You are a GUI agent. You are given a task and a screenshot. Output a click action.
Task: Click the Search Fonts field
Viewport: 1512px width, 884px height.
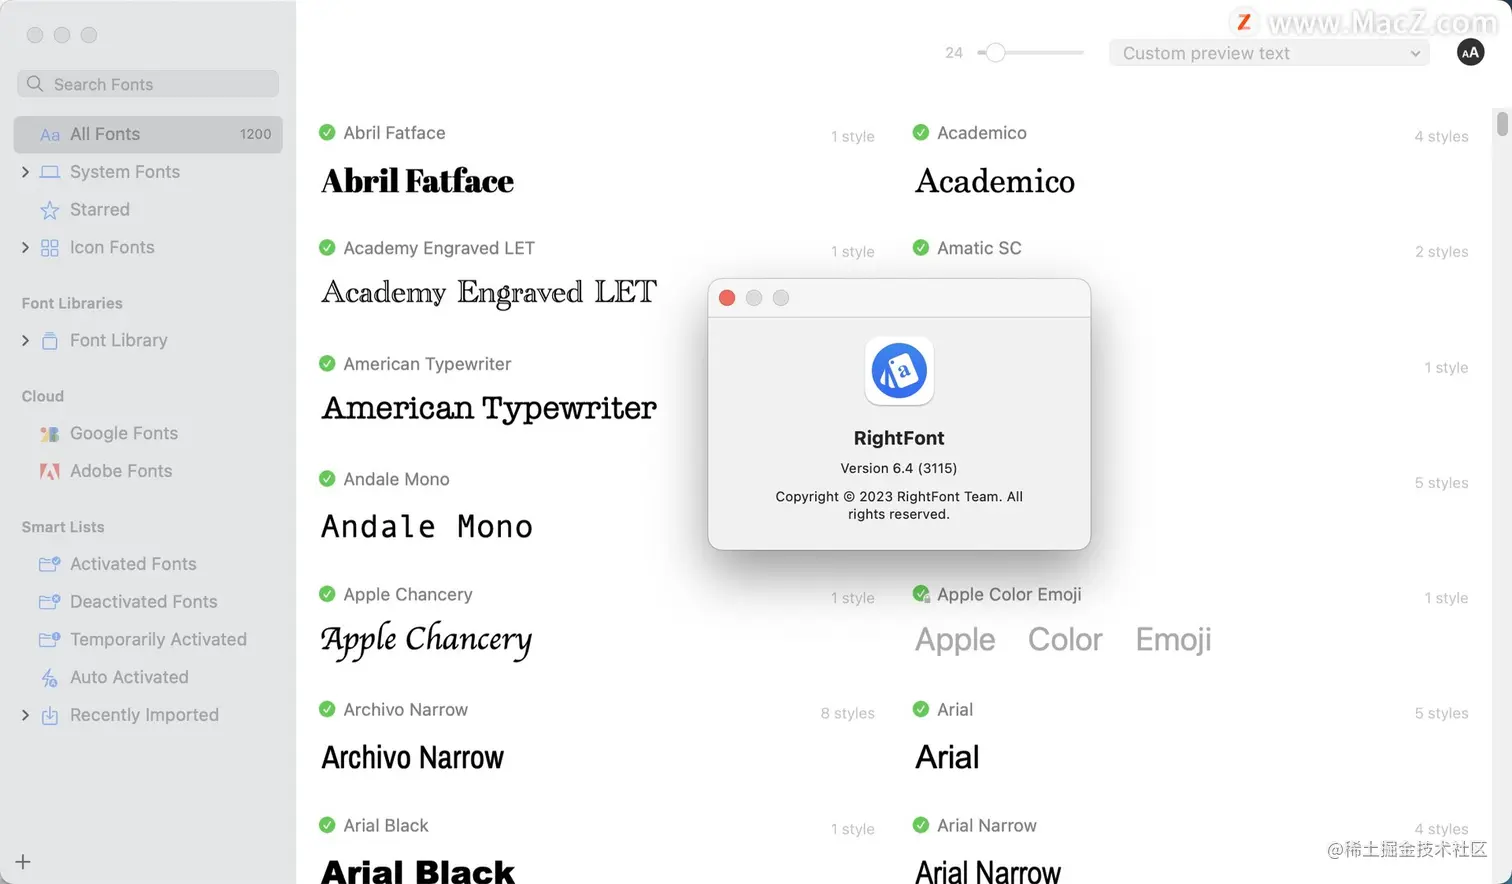(148, 84)
